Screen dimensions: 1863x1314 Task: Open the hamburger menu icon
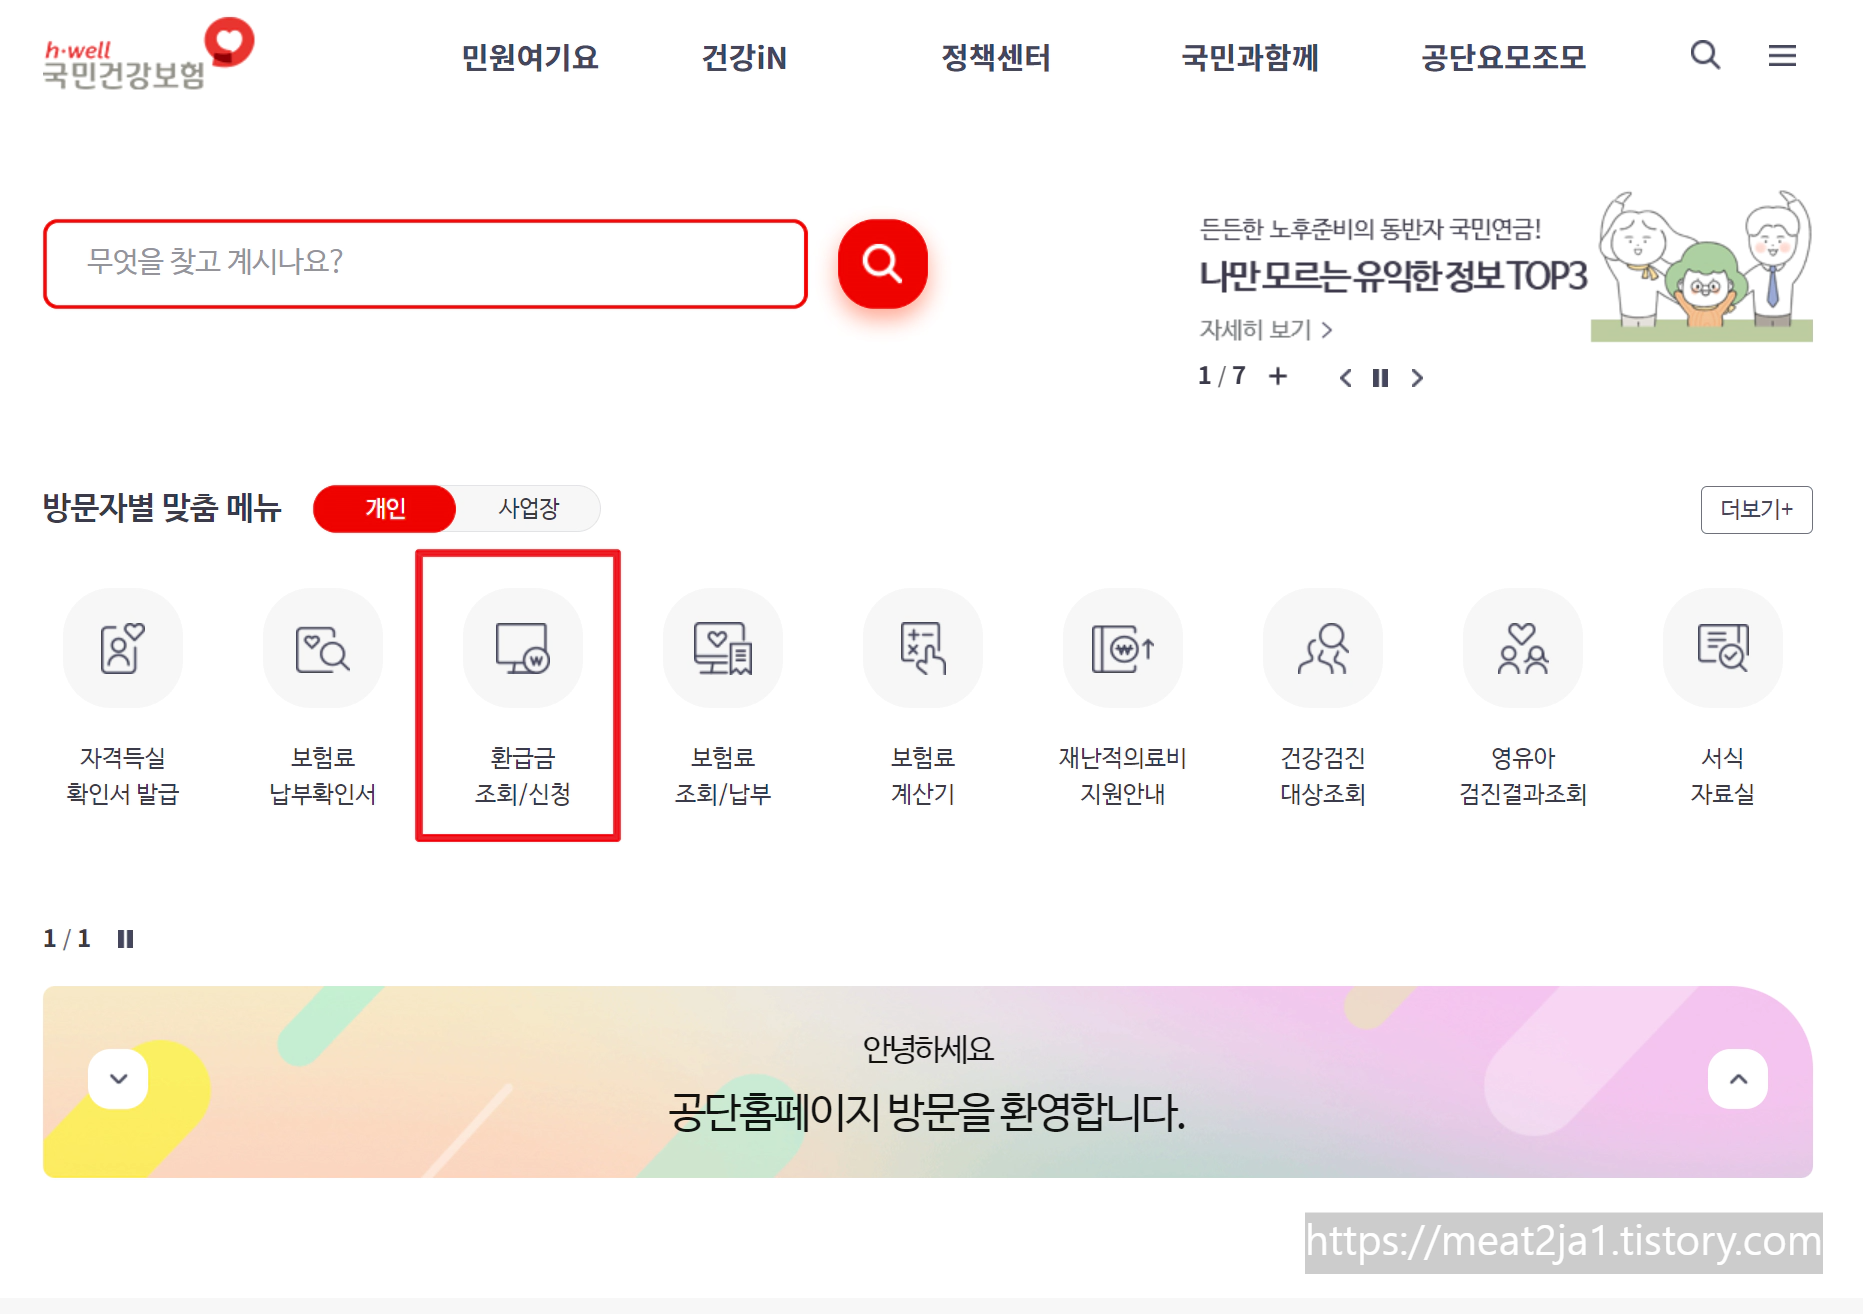tap(1782, 57)
